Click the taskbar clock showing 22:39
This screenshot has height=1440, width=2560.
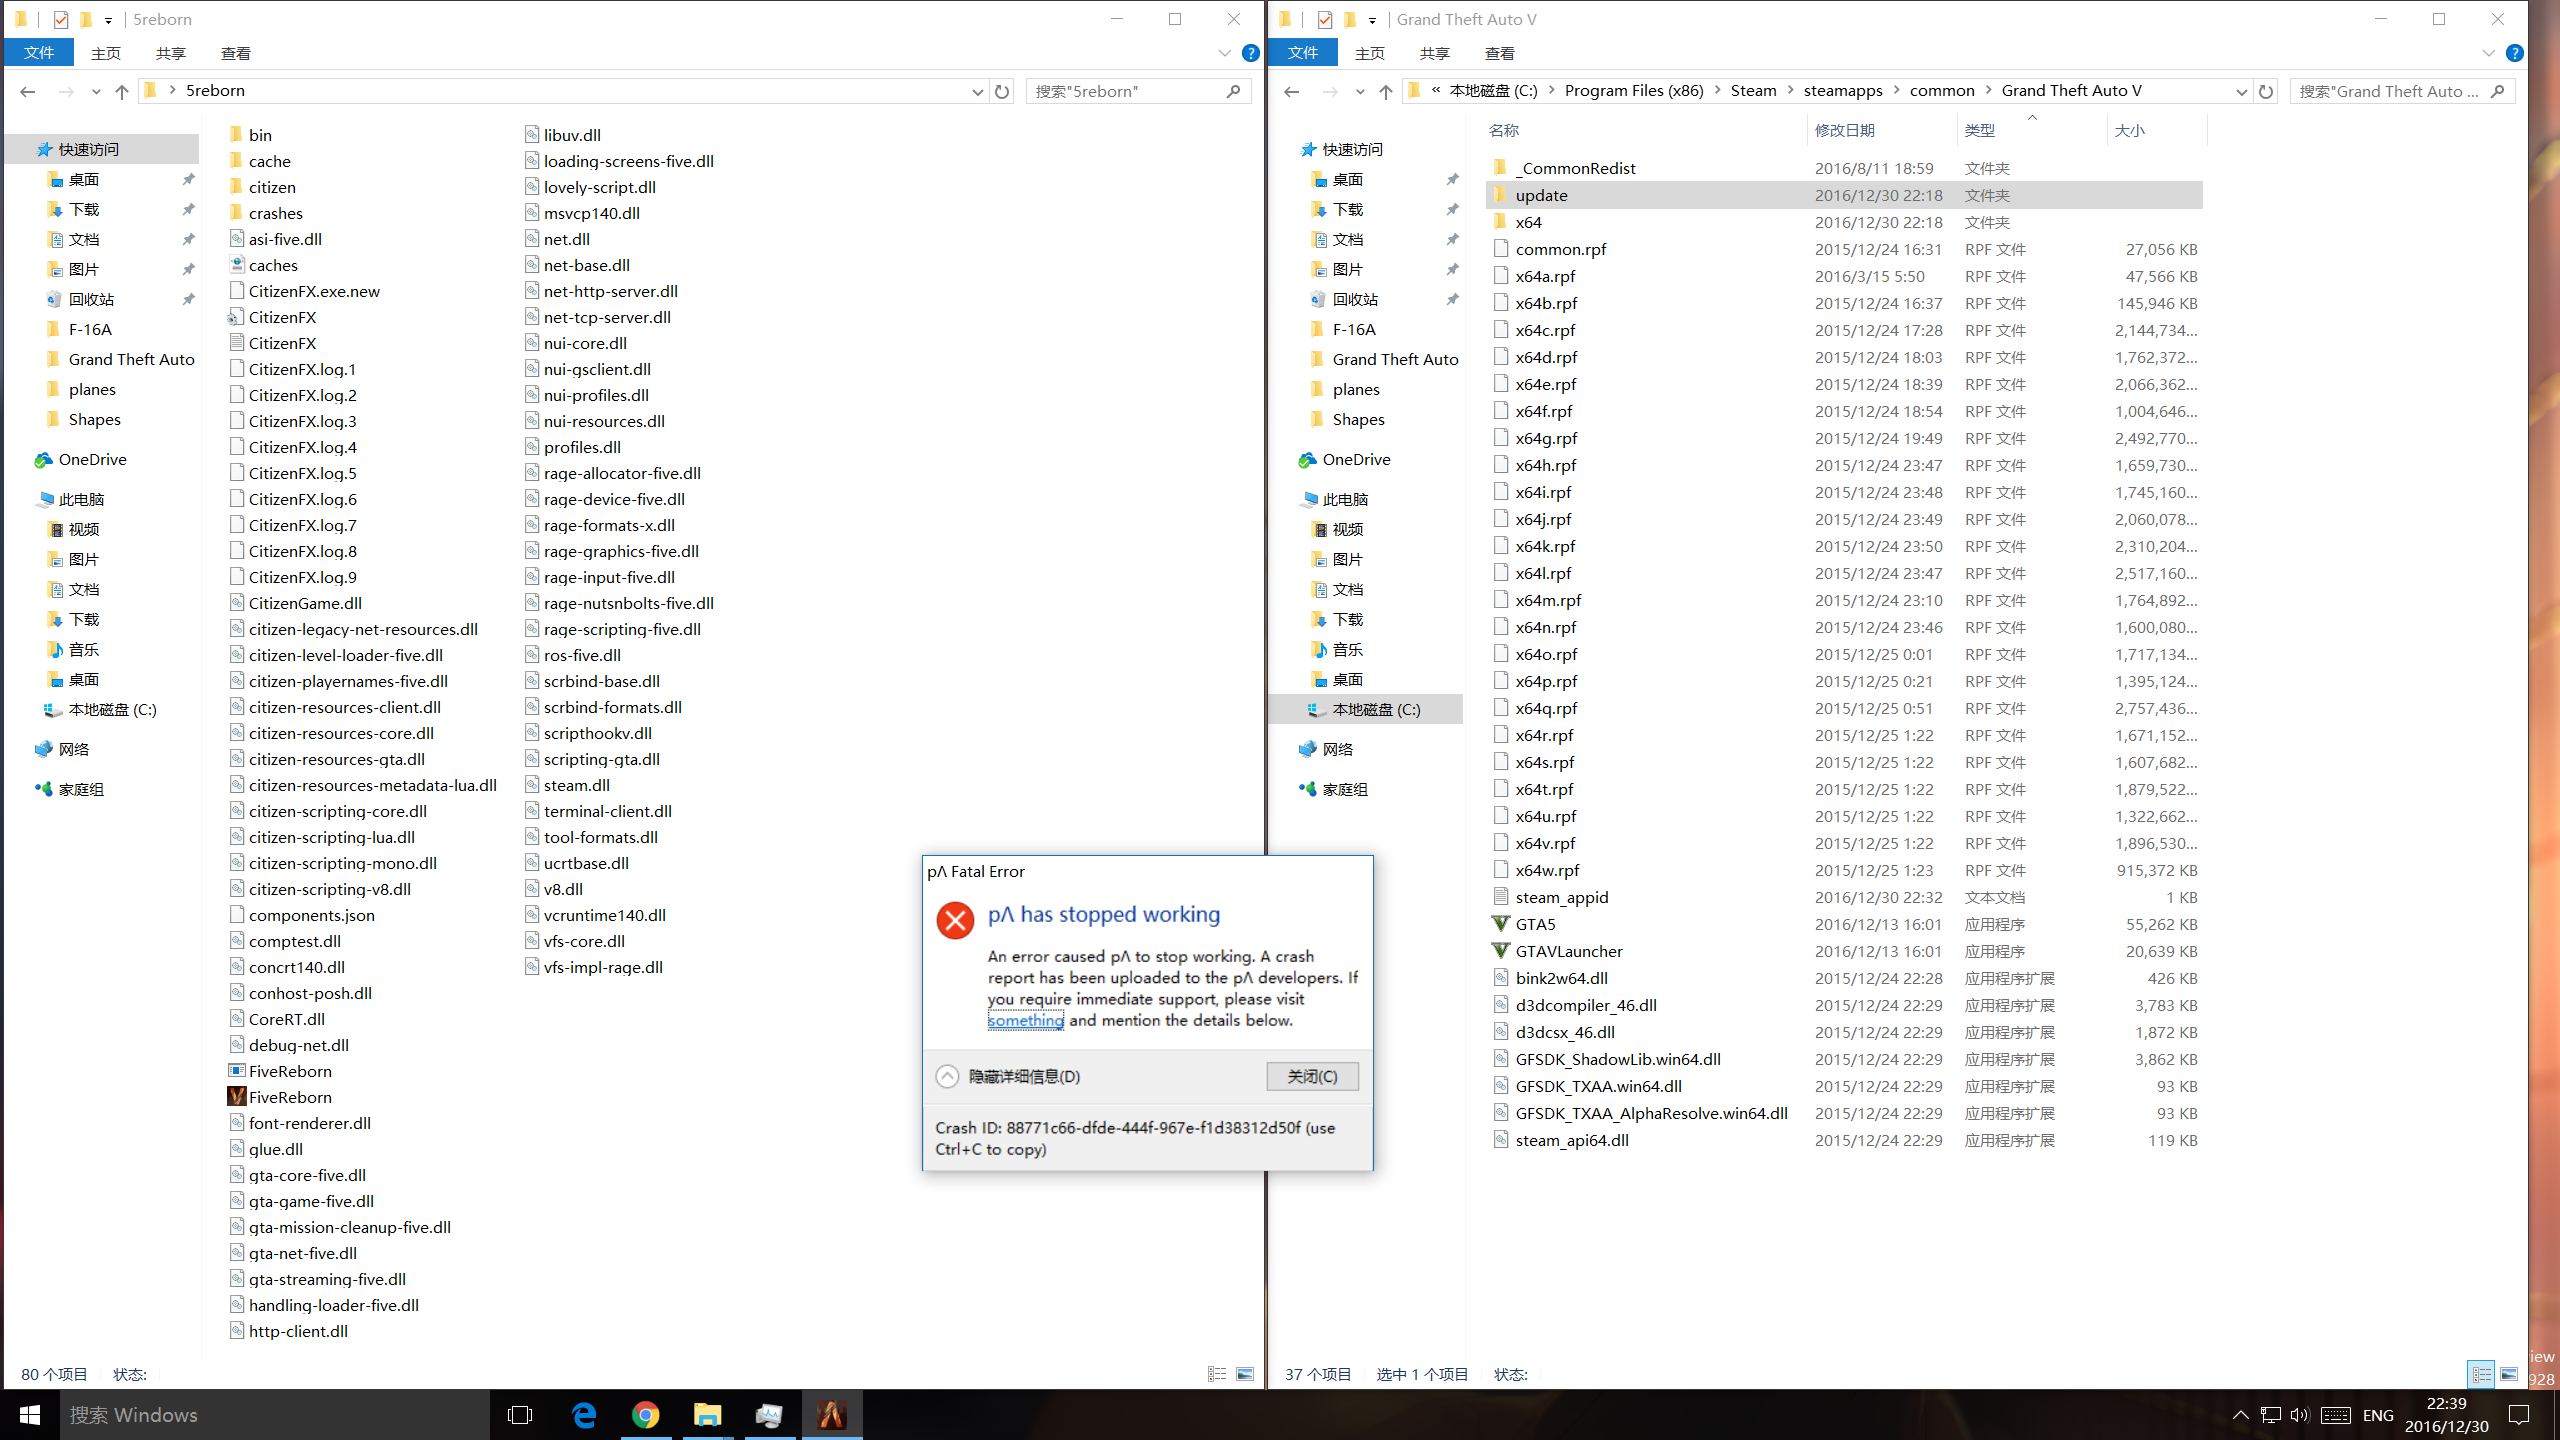[x=2446, y=1415]
